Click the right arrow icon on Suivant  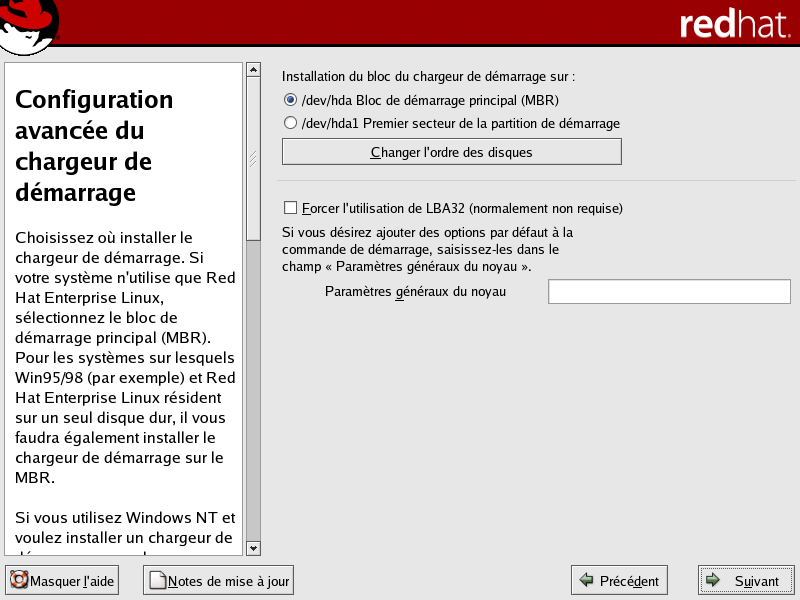point(712,580)
